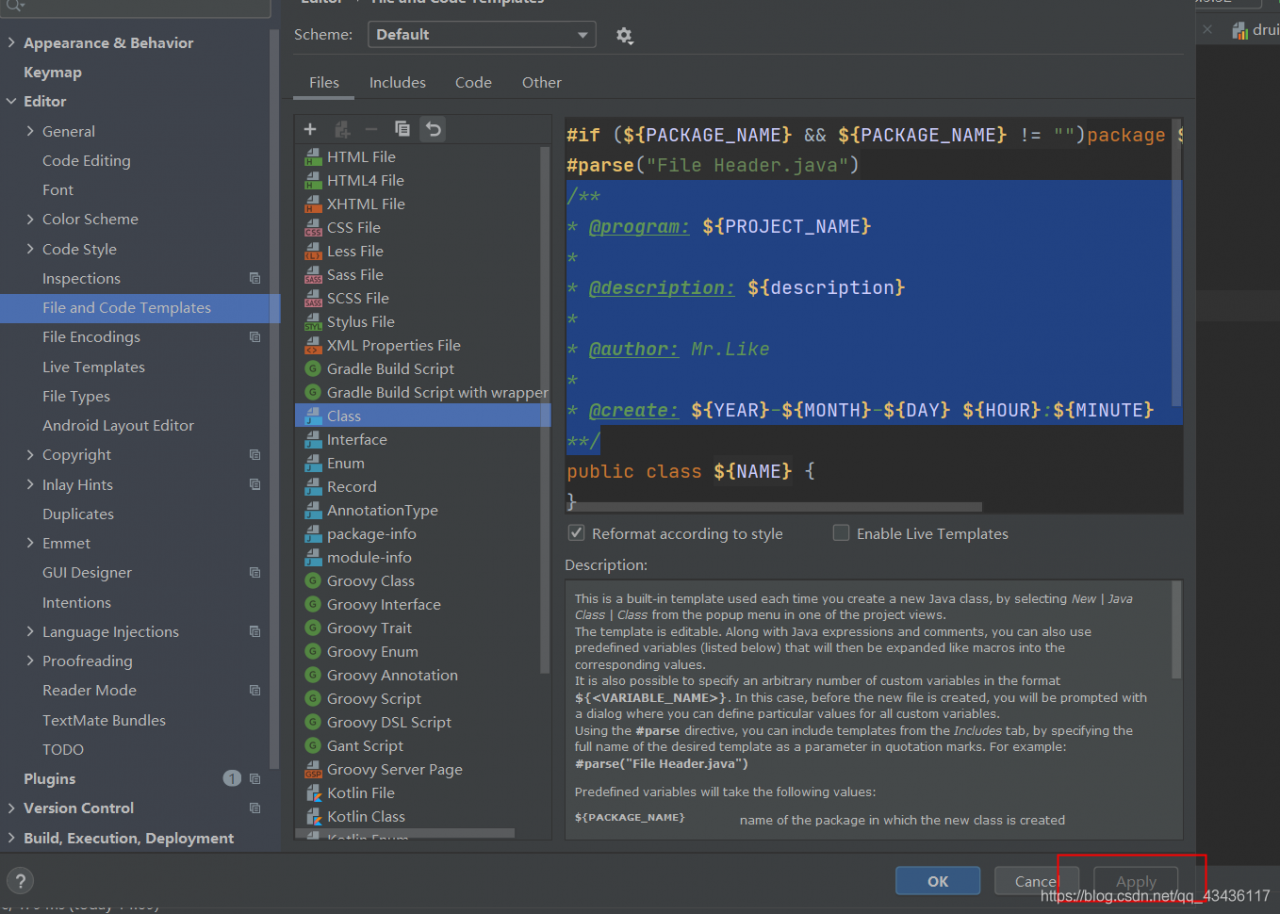
Task: Select the Kotlin Class template
Action: (x=366, y=817)
